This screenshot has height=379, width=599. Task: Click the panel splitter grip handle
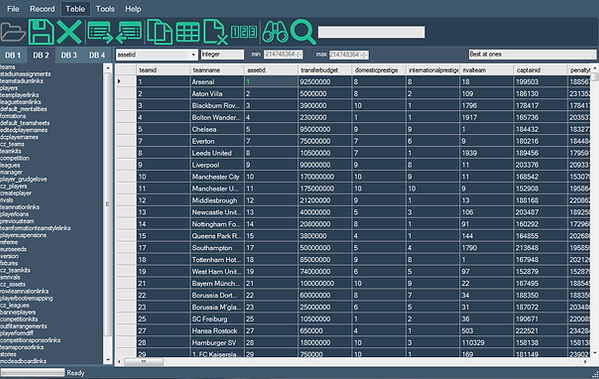tap(107, 204)
